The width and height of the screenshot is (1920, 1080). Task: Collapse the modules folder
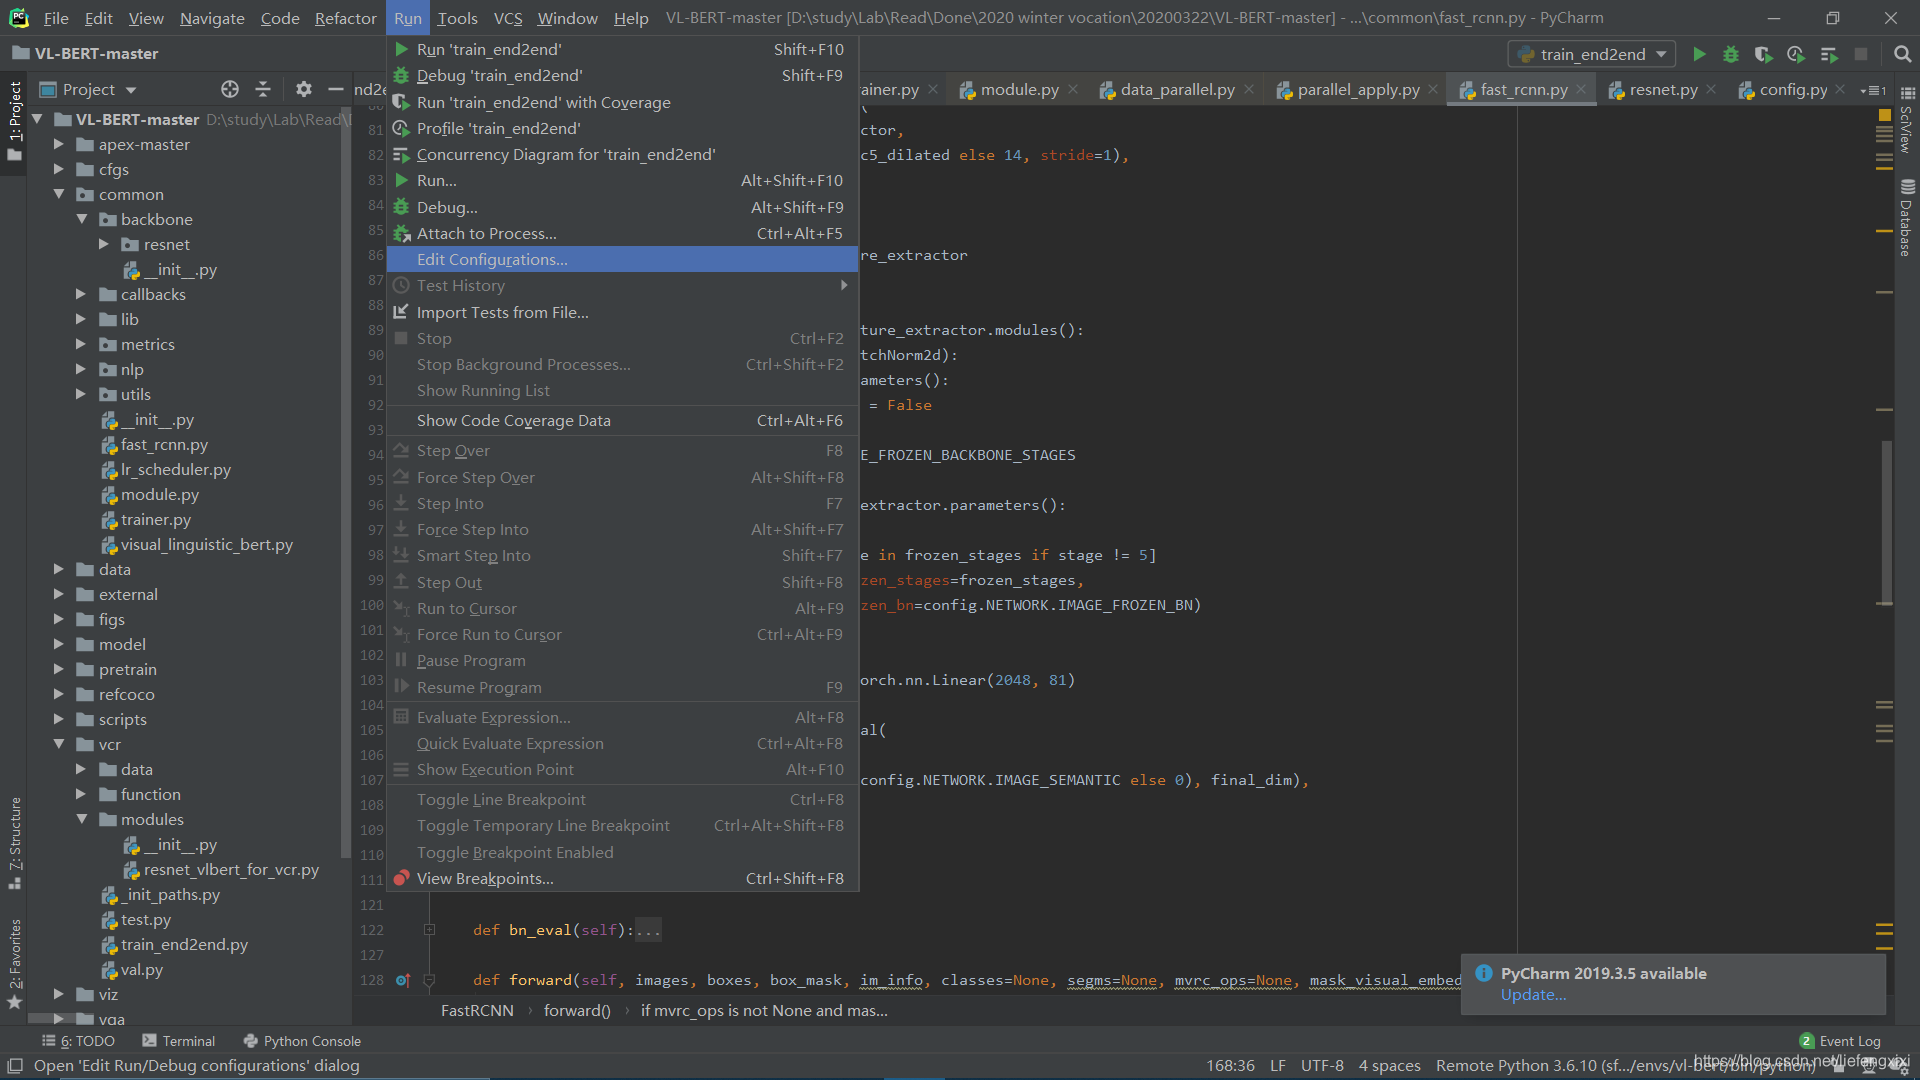(x=82, y=819)
